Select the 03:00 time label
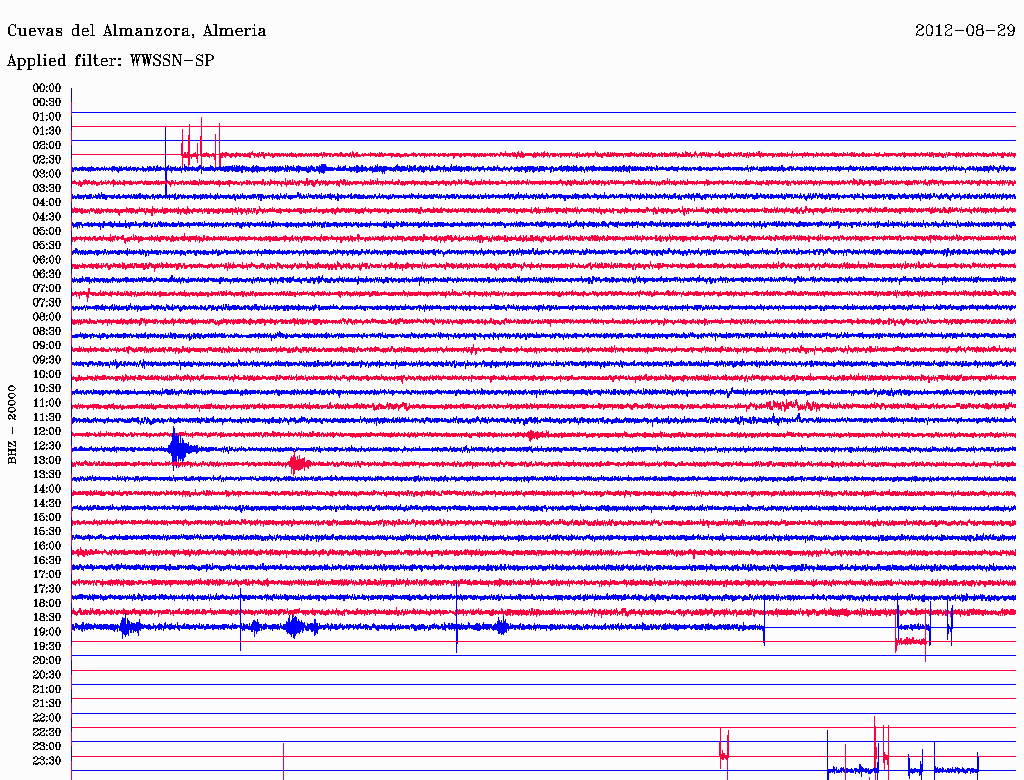1024x780 pixels. (x=47, y=174)
